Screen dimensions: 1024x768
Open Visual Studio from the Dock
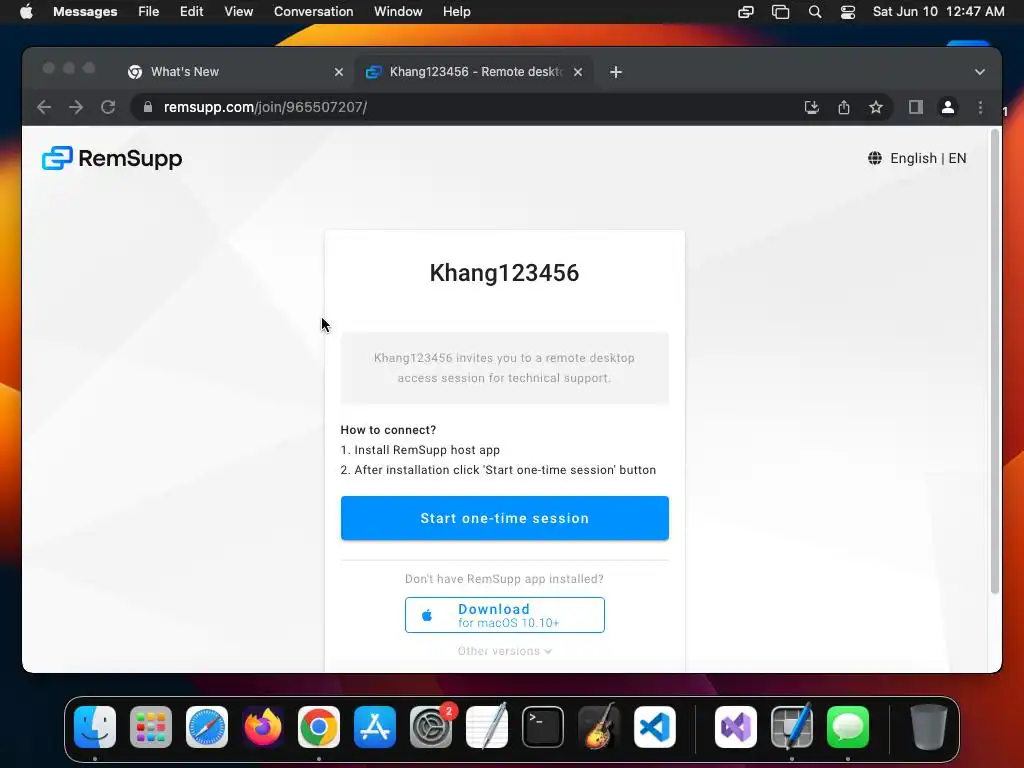736,727
